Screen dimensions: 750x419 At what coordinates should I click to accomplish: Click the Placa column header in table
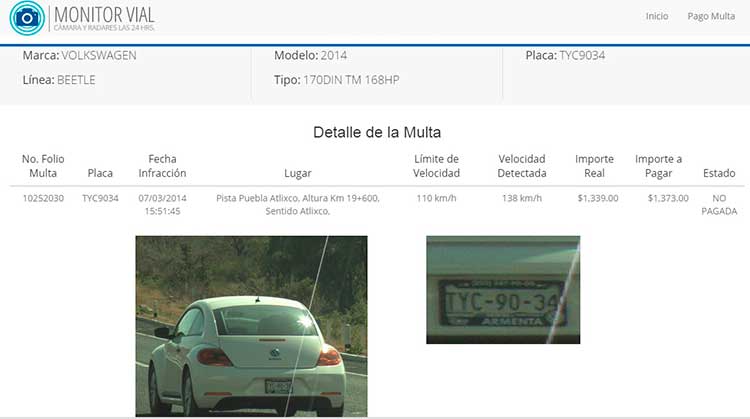[x=100, y=173]
